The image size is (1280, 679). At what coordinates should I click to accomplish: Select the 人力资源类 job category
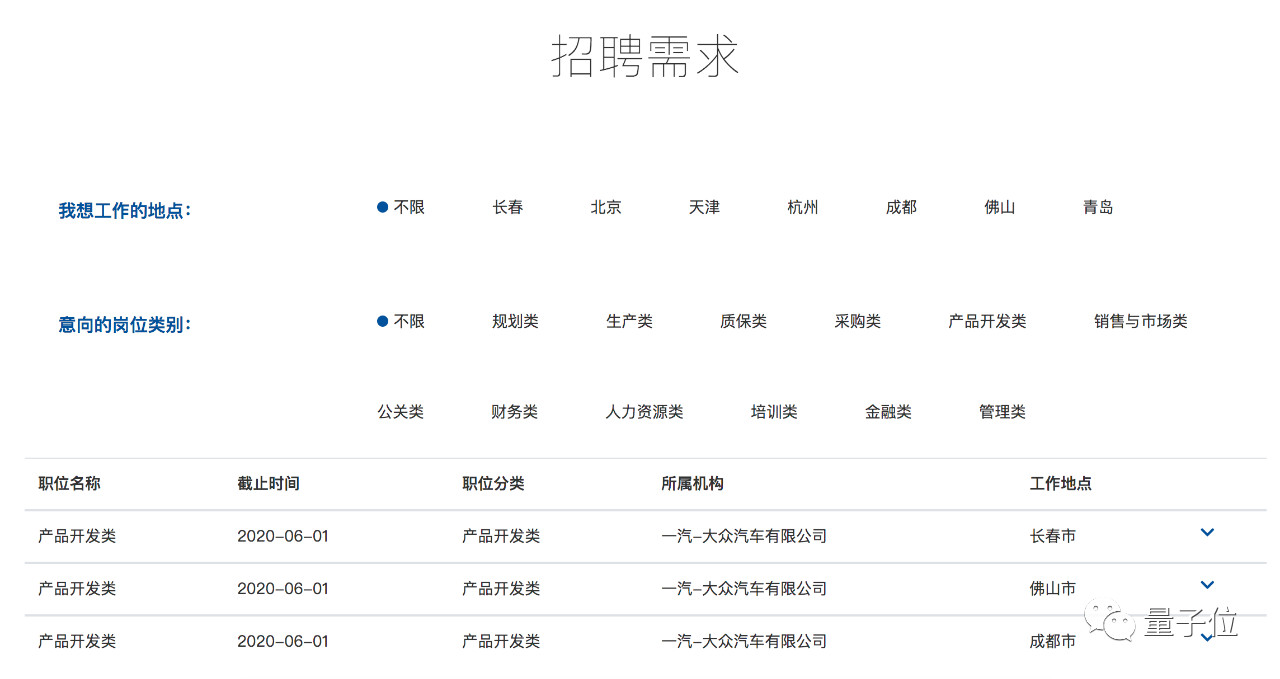(x=644, y=412)
